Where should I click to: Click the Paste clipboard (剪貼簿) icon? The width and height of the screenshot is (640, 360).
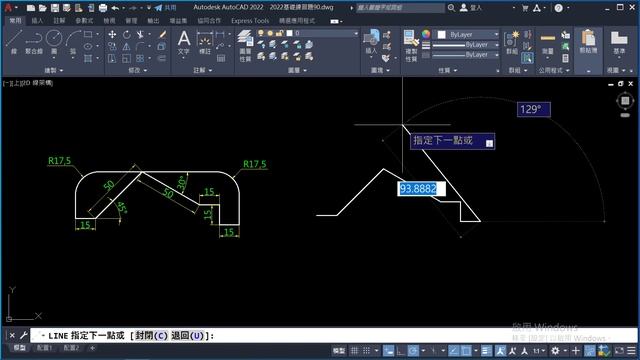pyautogui.click(x=588, y=42)
